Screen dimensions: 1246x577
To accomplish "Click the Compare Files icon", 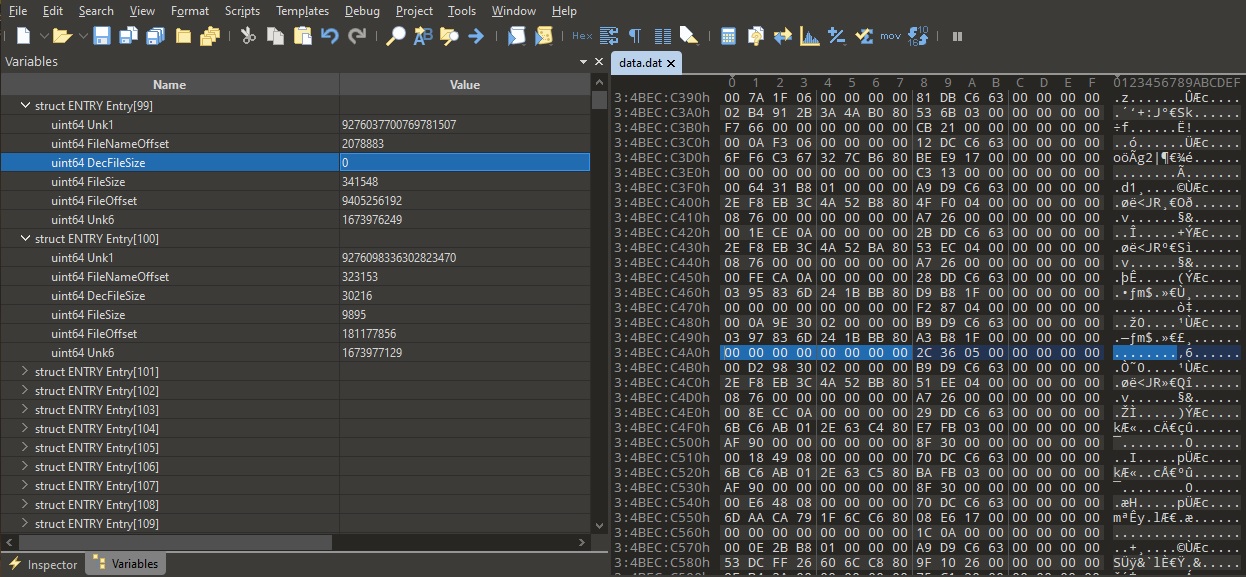I will tap(755, 36).
